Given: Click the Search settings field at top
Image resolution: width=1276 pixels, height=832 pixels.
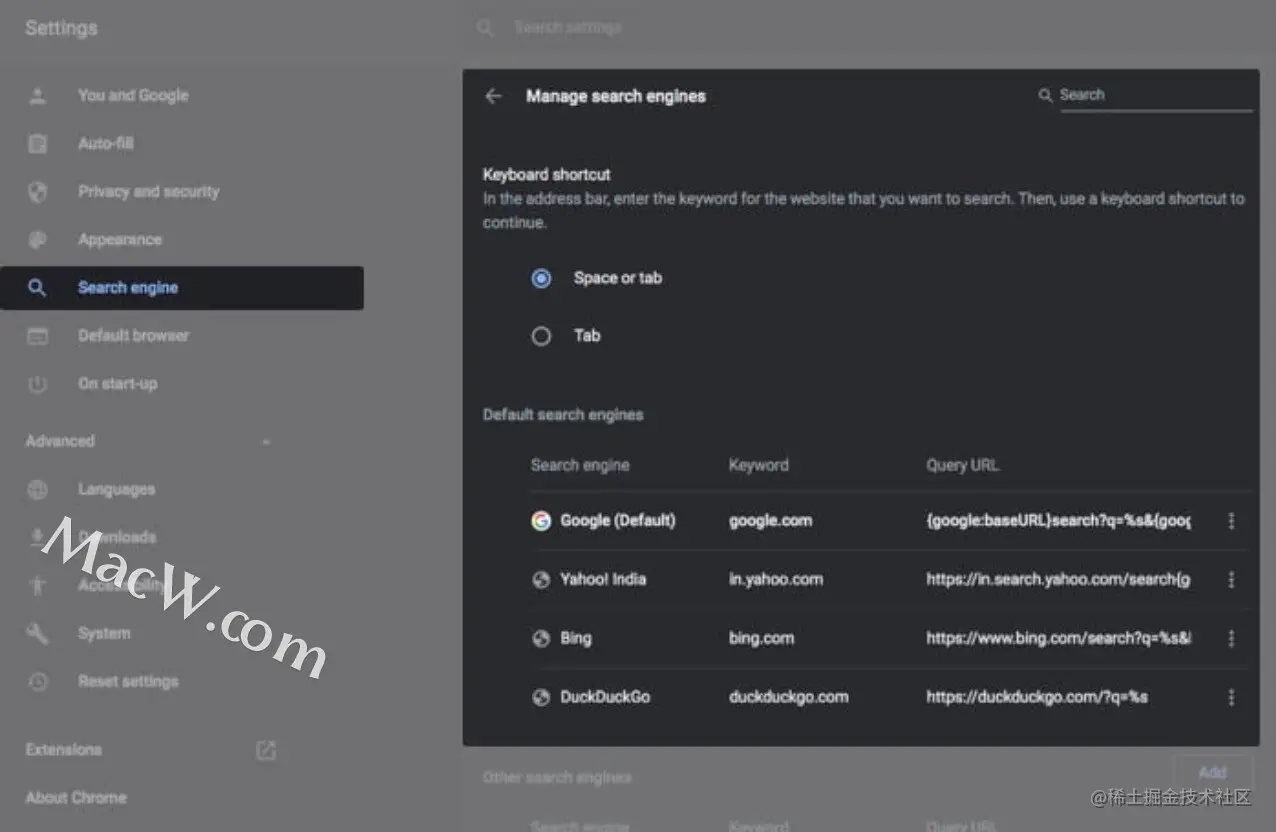Looking at the screenshot, I should [x=568, y=28].
